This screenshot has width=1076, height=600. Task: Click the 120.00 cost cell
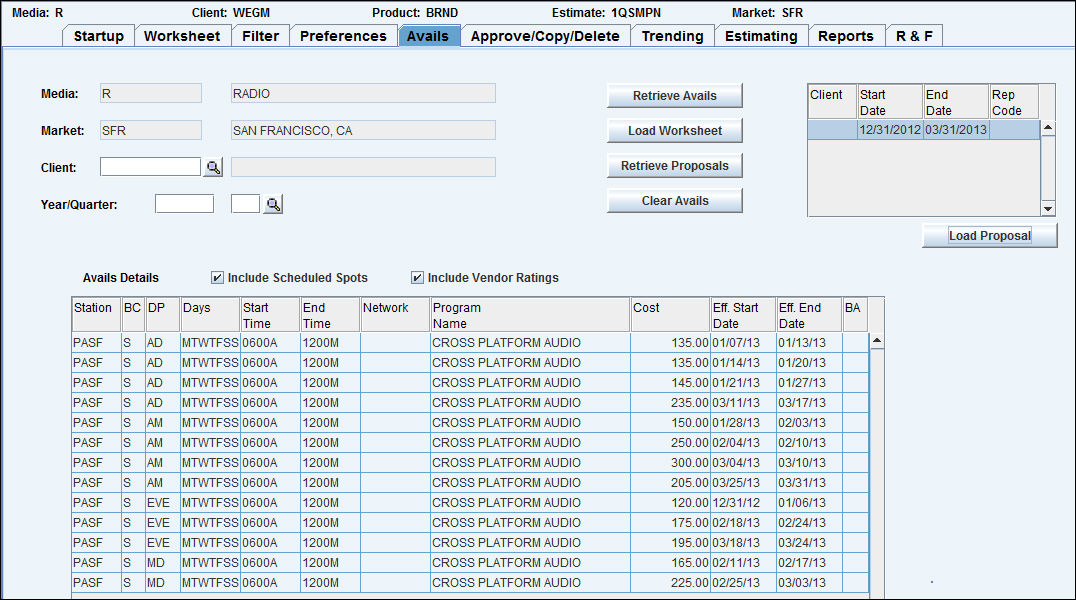[670, 503]
